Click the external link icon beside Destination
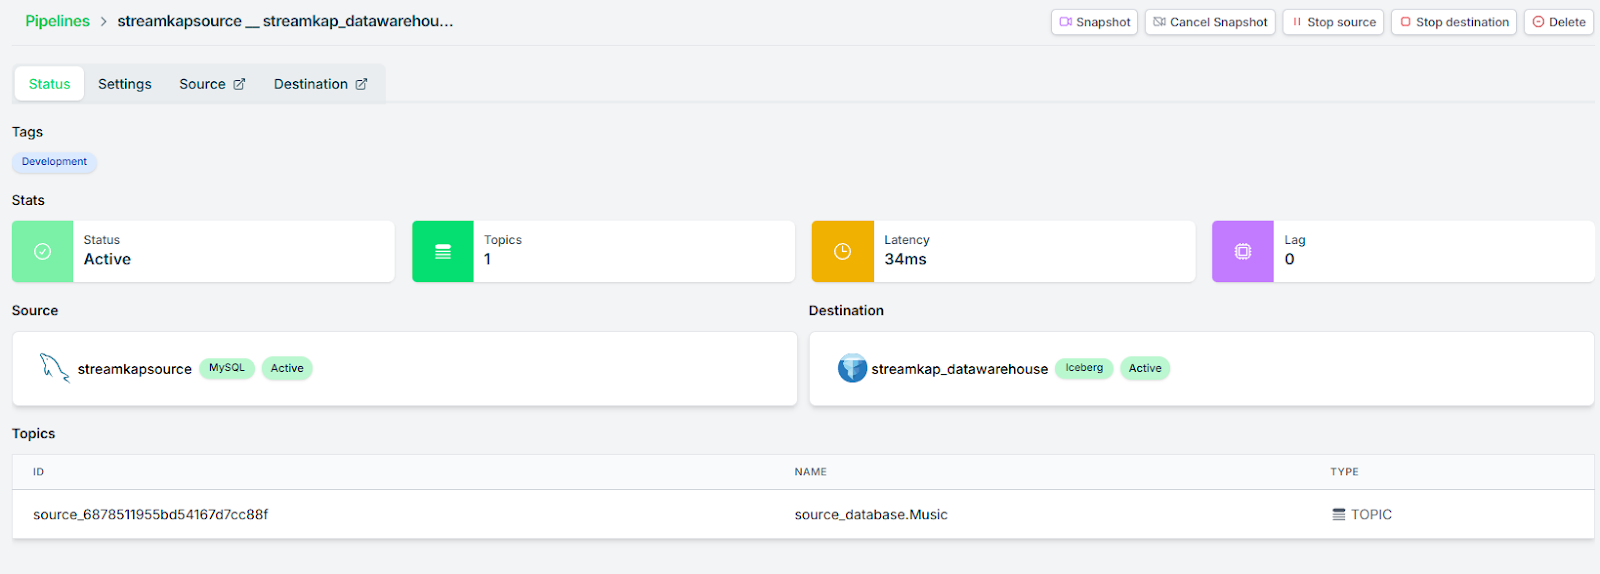 pyautogui.click(x=361, y=84)
